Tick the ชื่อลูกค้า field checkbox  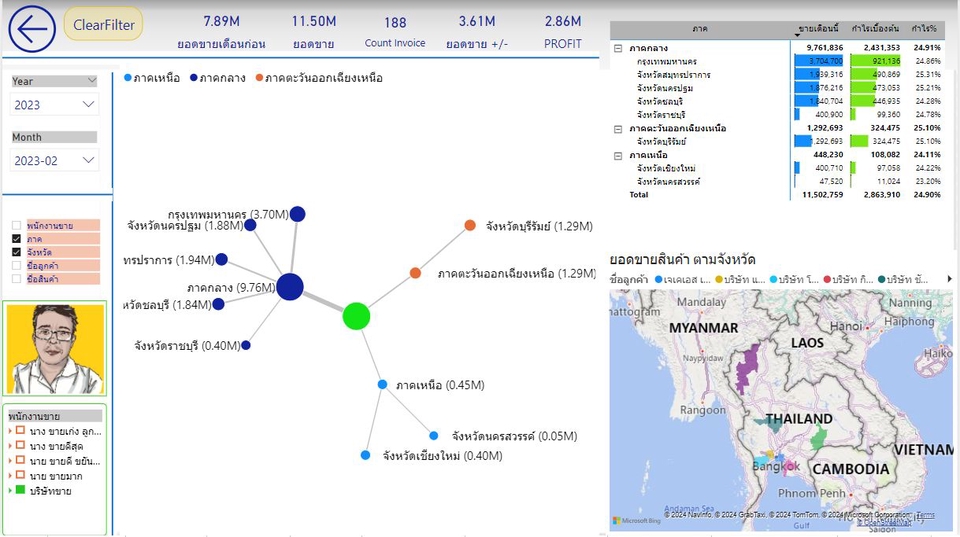click(17, 266)
